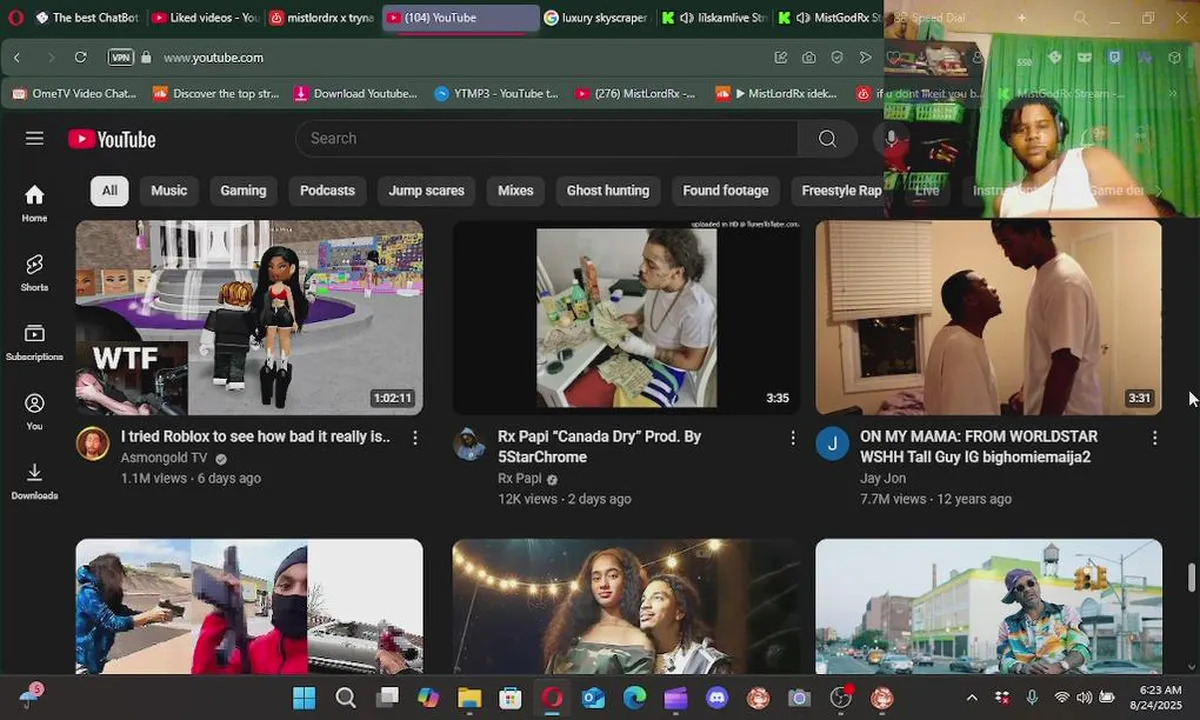Switch to luxury skyscraper Google tab
Image resolution: width=1200 pixels, height=720 pixels.
[x=597, y=18]
